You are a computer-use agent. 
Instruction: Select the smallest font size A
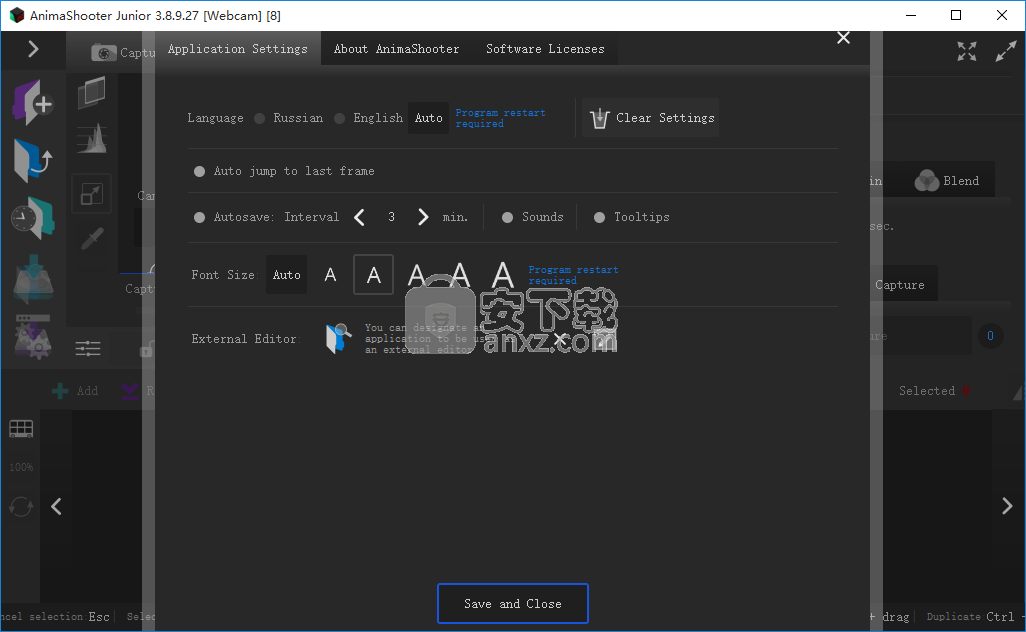[x=330, y=275]
